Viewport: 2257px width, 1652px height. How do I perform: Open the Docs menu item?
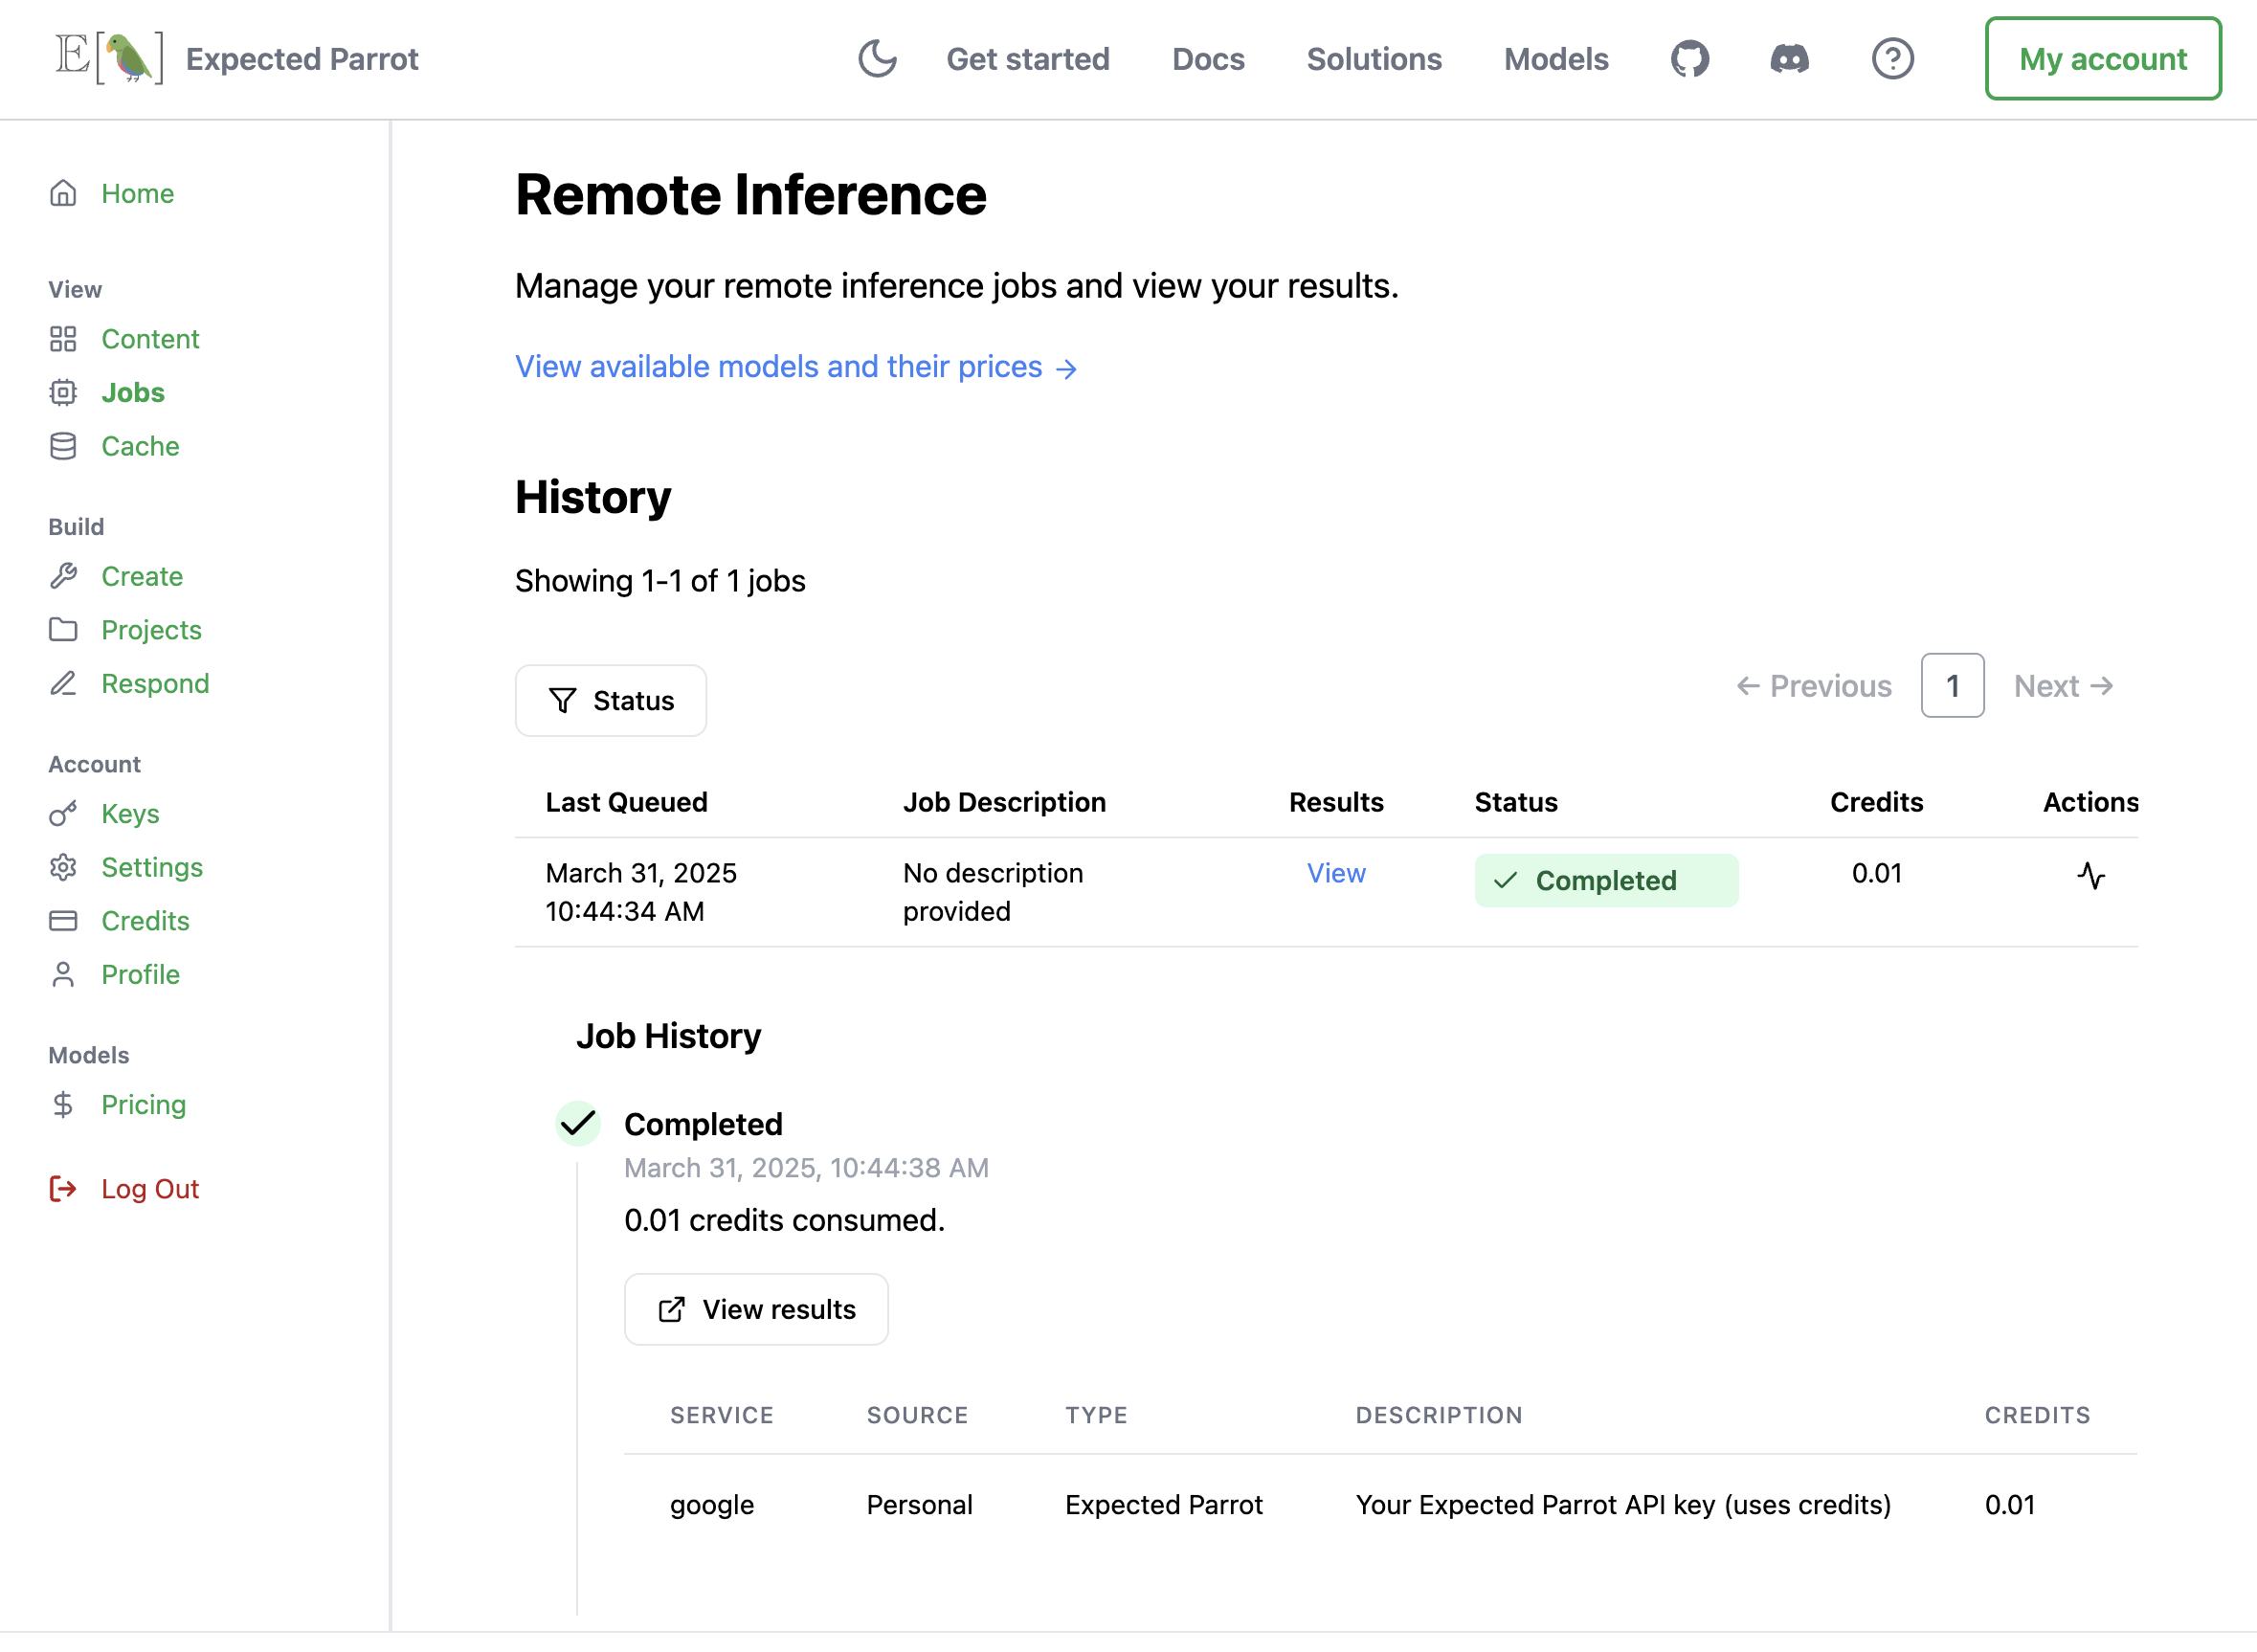pos(1207,59)
